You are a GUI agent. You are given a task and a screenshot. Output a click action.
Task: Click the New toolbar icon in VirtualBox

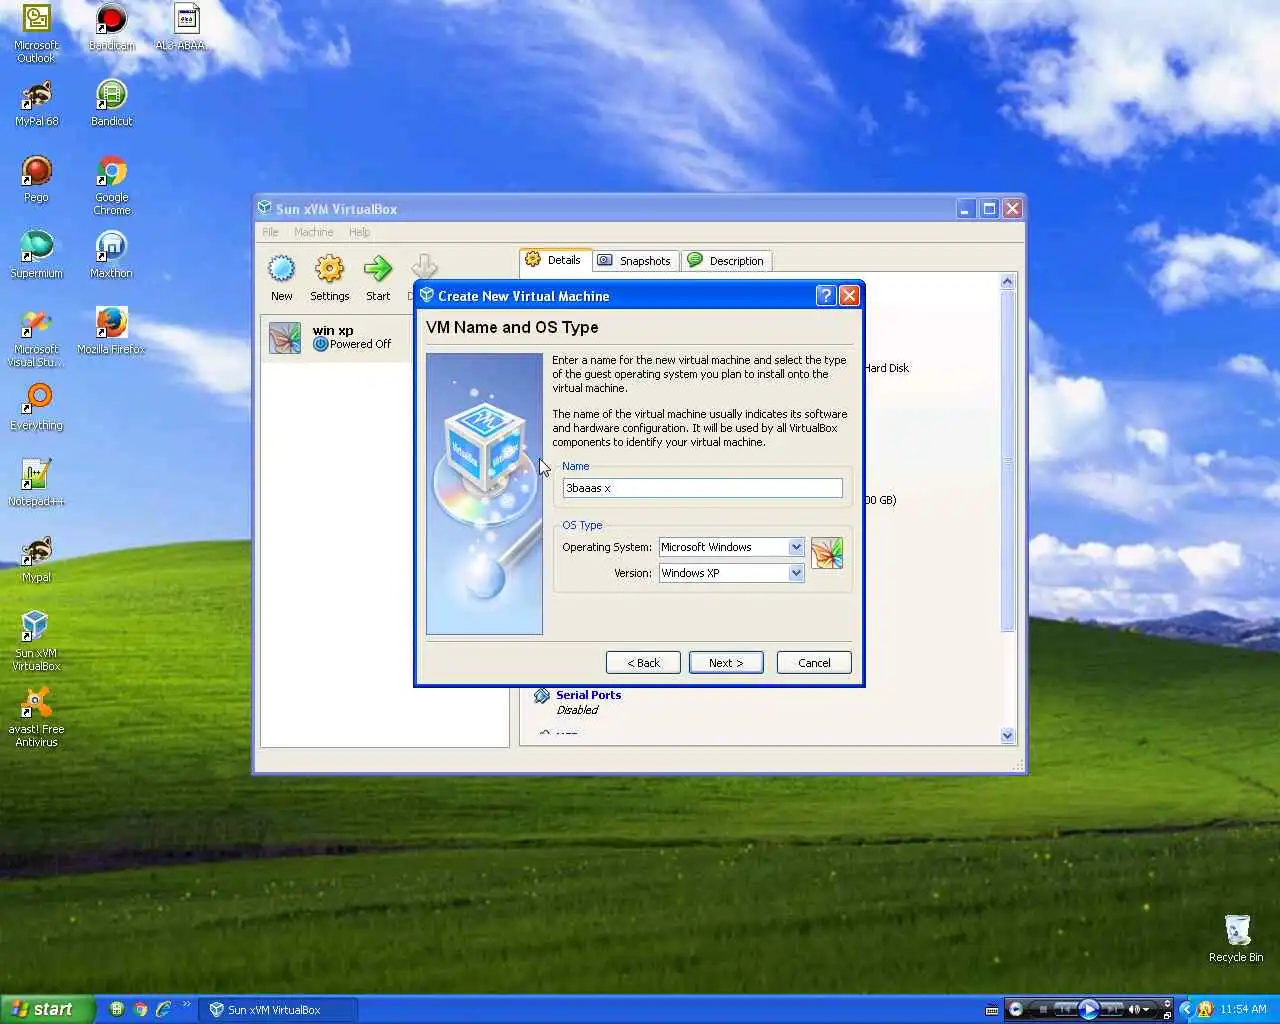282,278
